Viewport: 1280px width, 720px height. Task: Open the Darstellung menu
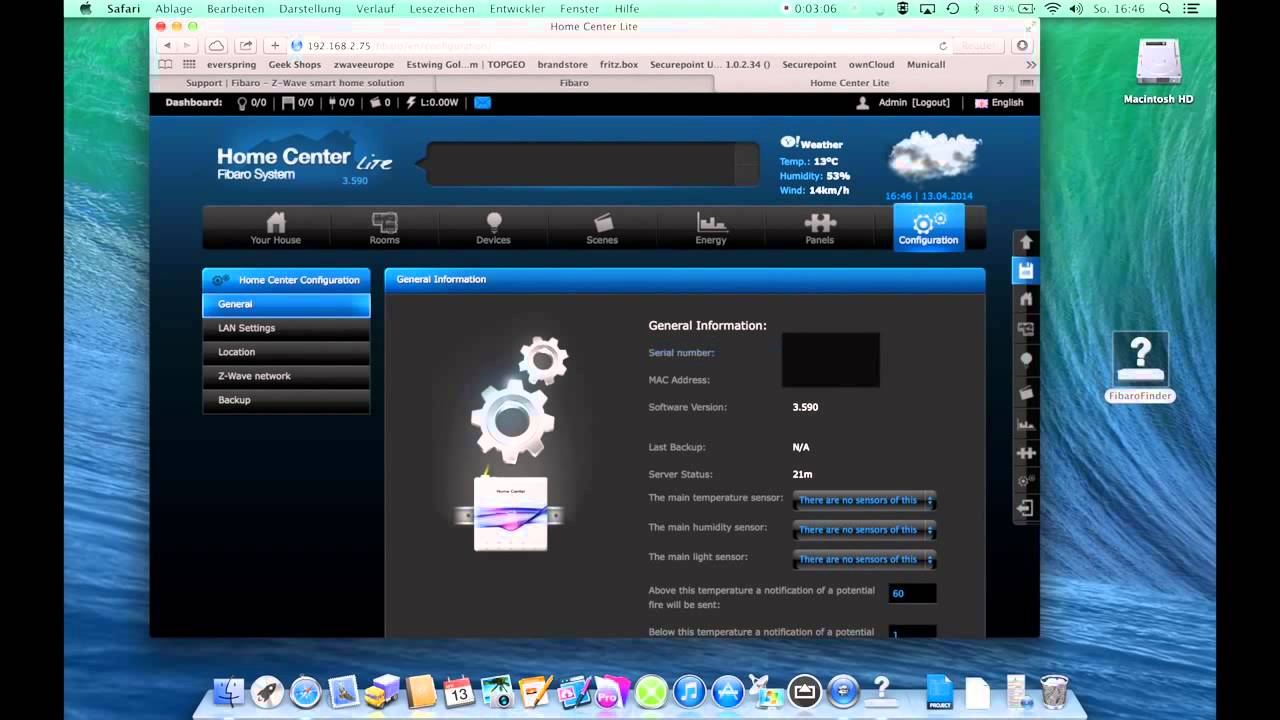pyautogui.click(x=310, y=8)
